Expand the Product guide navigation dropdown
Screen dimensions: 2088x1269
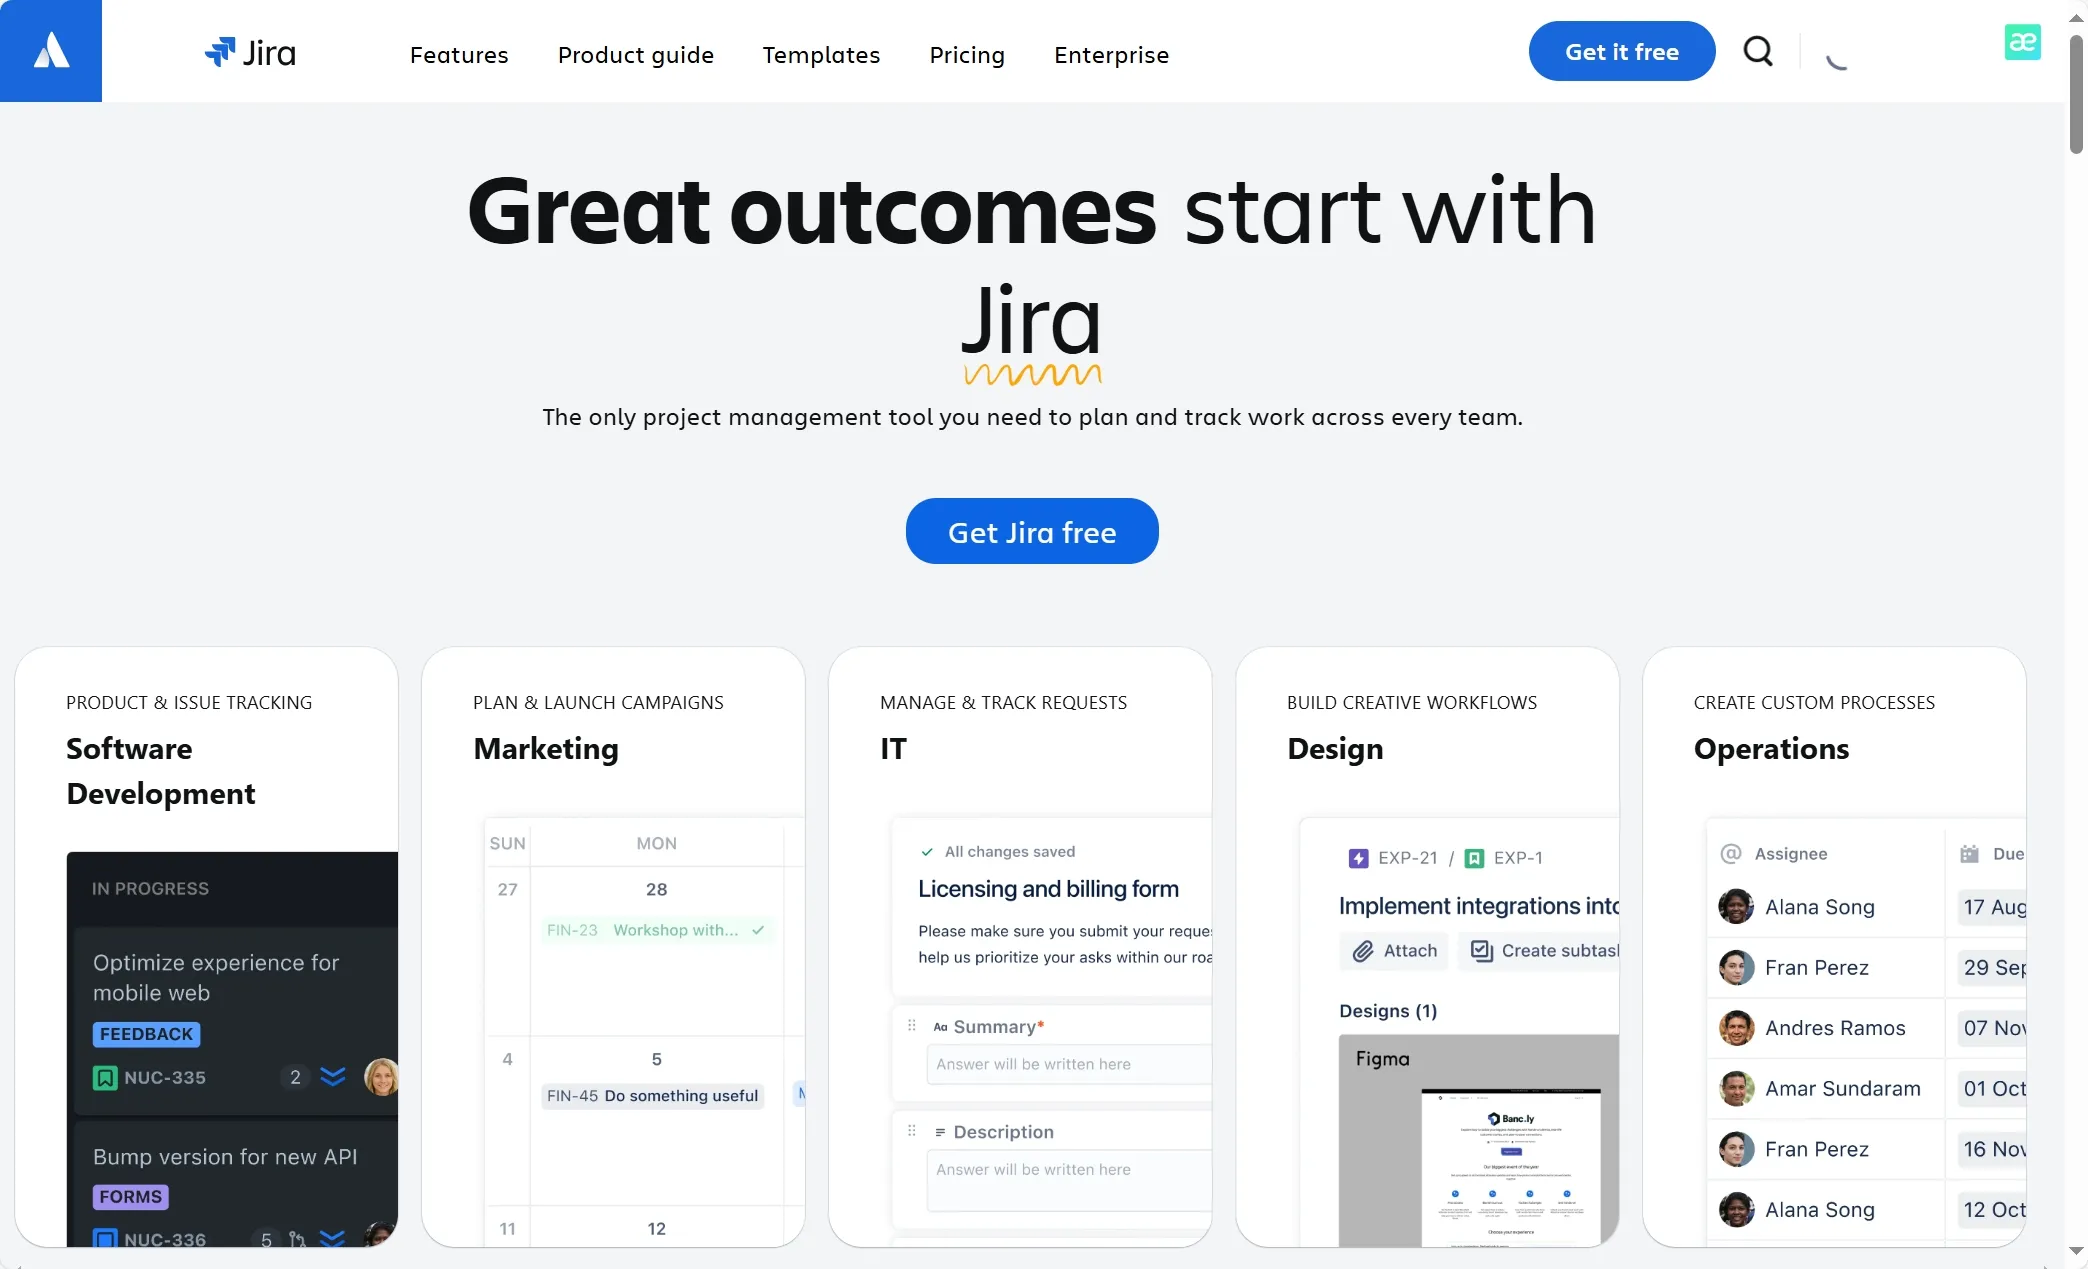(x=634, y=52)
